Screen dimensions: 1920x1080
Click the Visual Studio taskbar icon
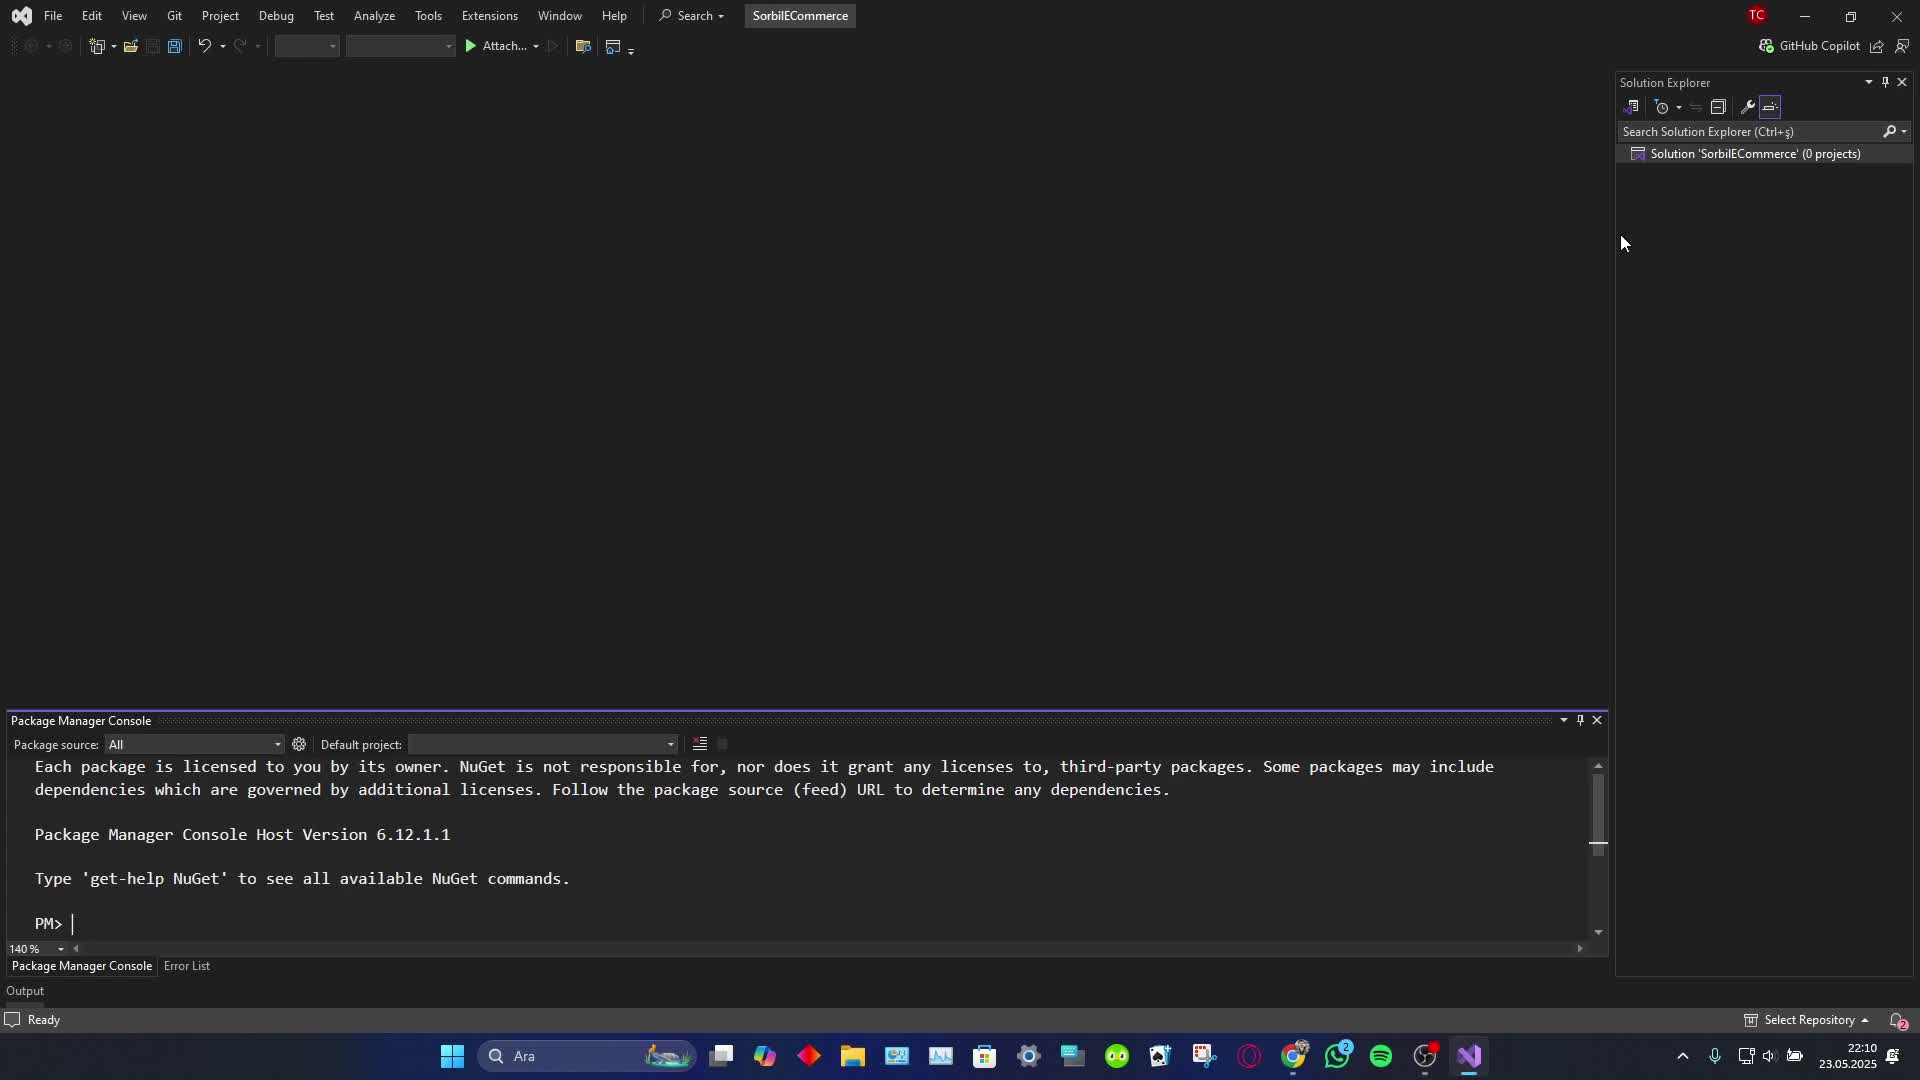pyautogui.click(x=1469, y=1056)
